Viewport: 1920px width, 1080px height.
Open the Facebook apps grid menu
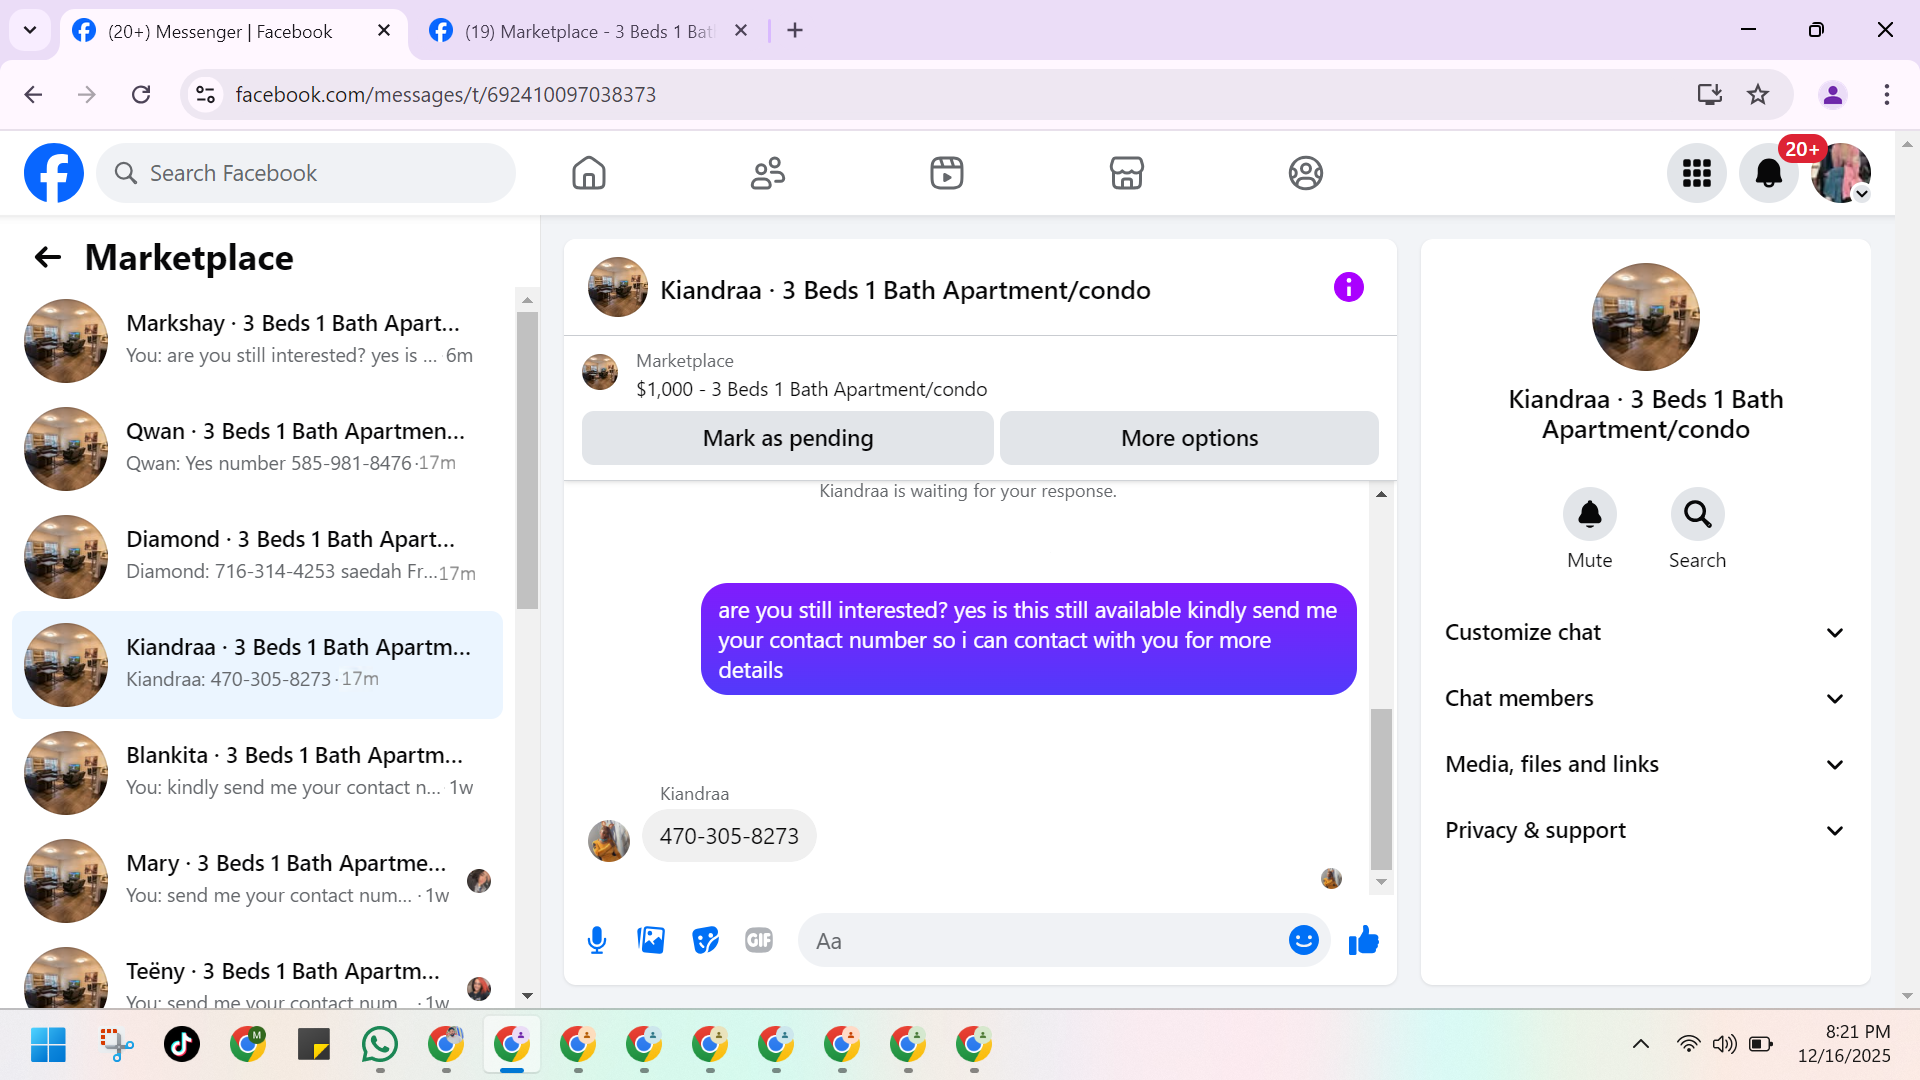pos(1697,173)
